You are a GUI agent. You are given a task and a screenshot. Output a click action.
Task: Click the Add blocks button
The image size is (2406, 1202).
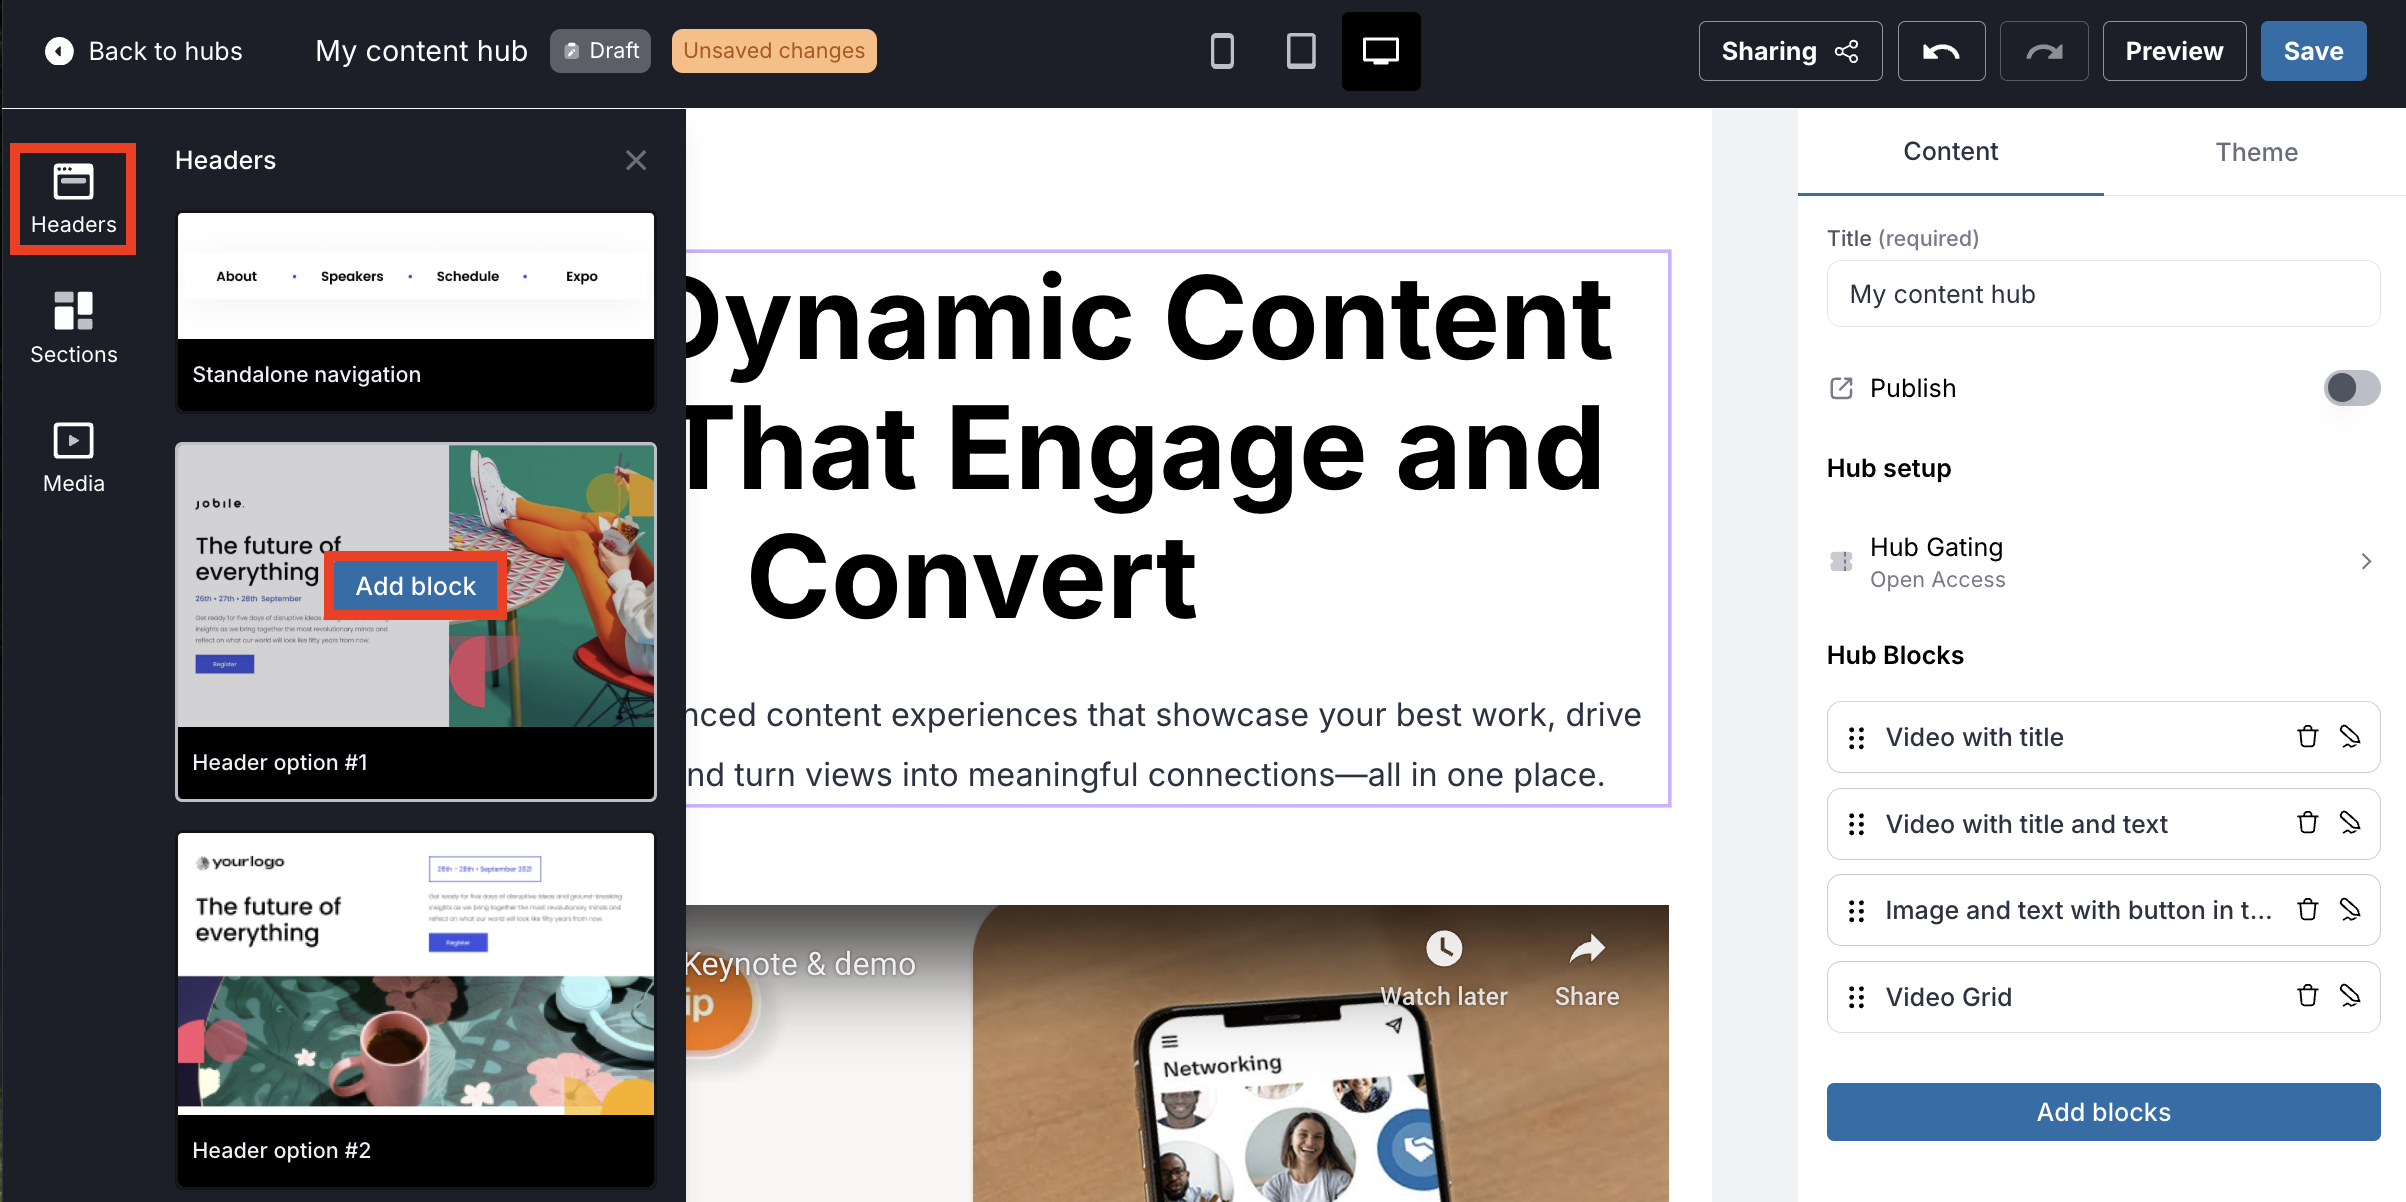(2103, 1112)
